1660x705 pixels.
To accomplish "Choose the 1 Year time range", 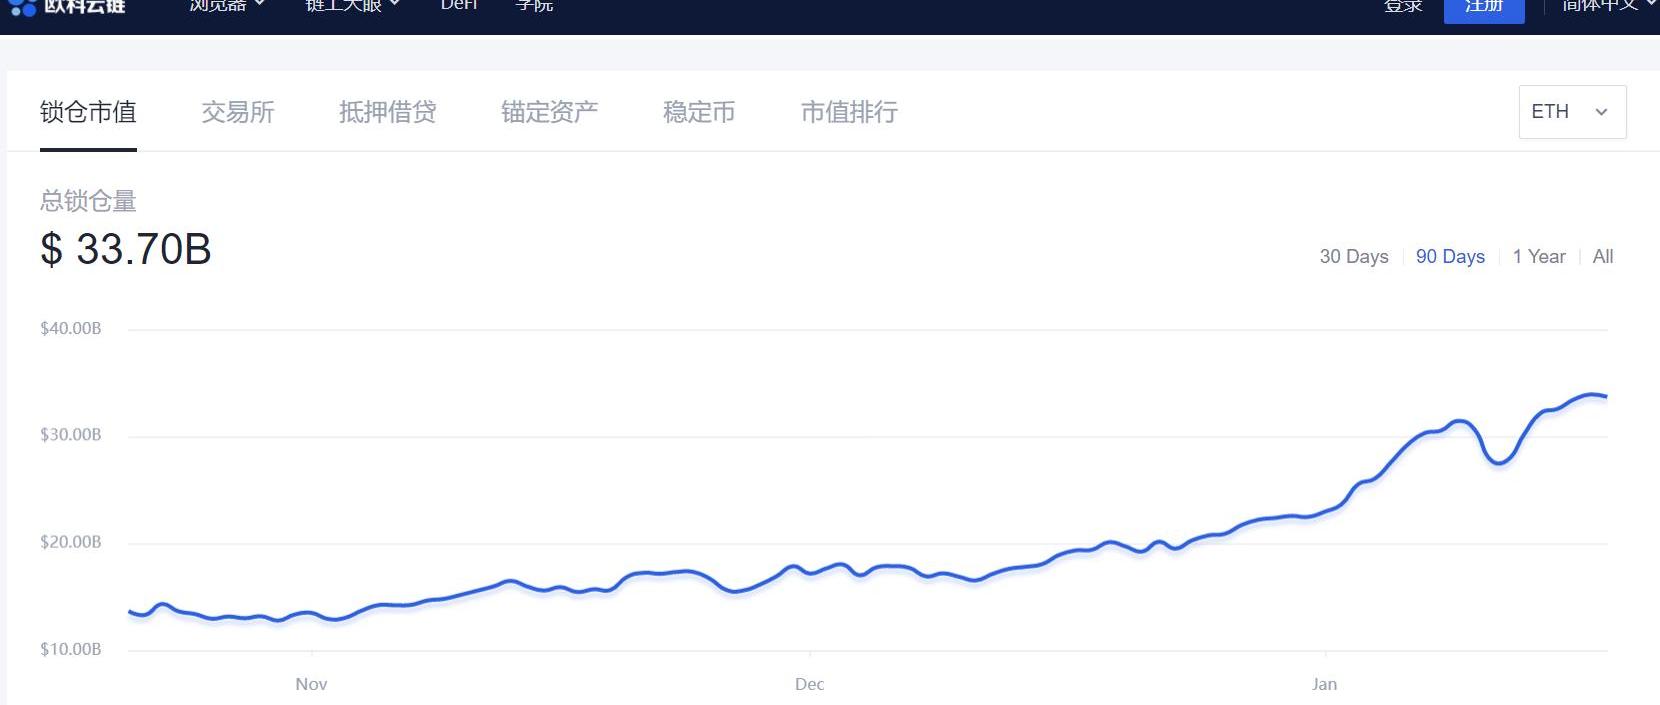I will click(1538, 257).
